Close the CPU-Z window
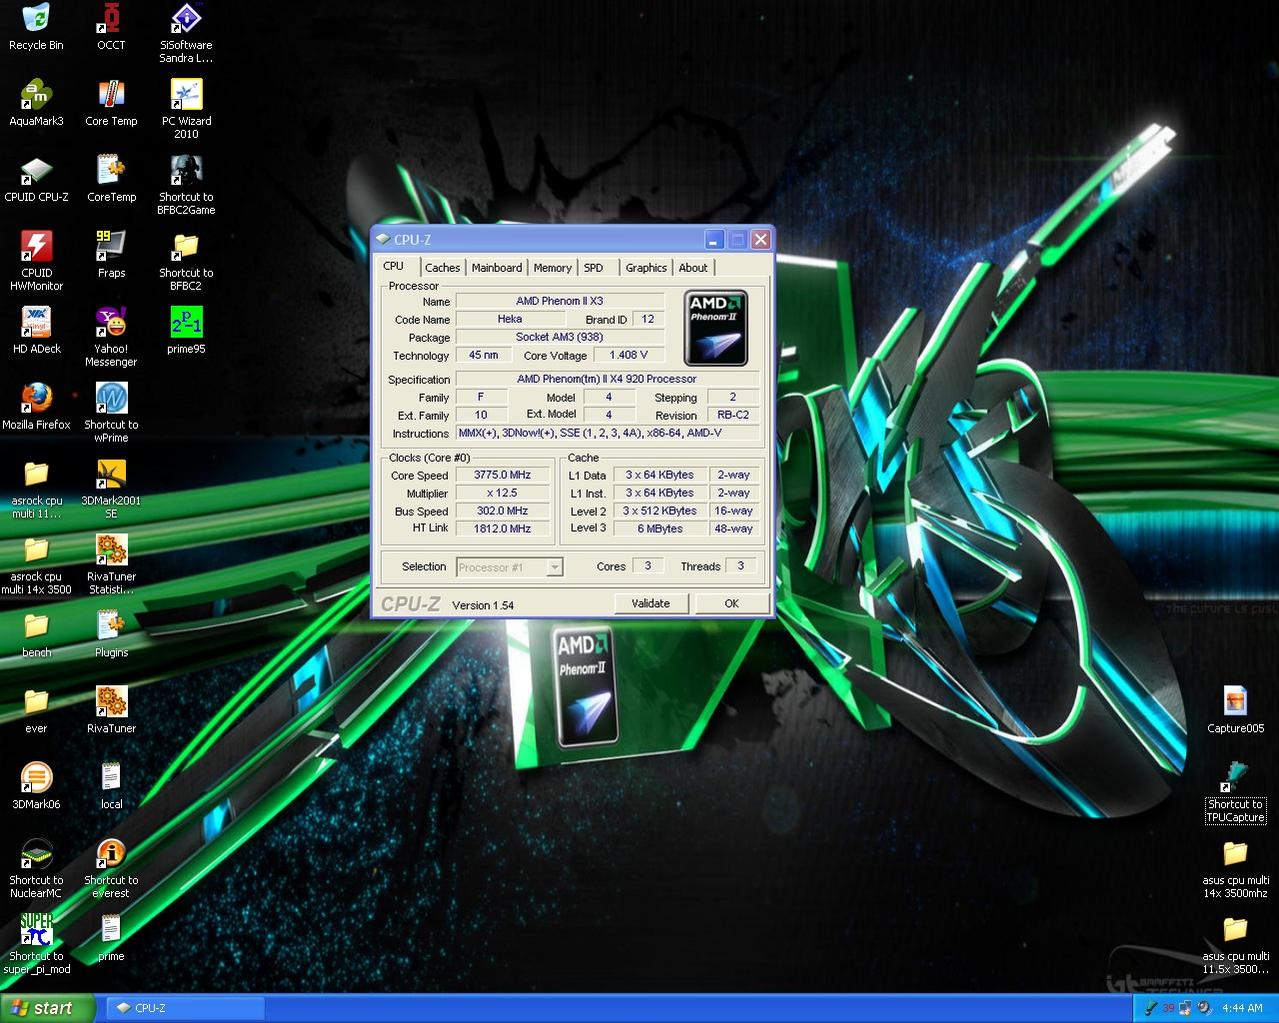Screen dimensions: 1279x1023 [x=761, y=239]
